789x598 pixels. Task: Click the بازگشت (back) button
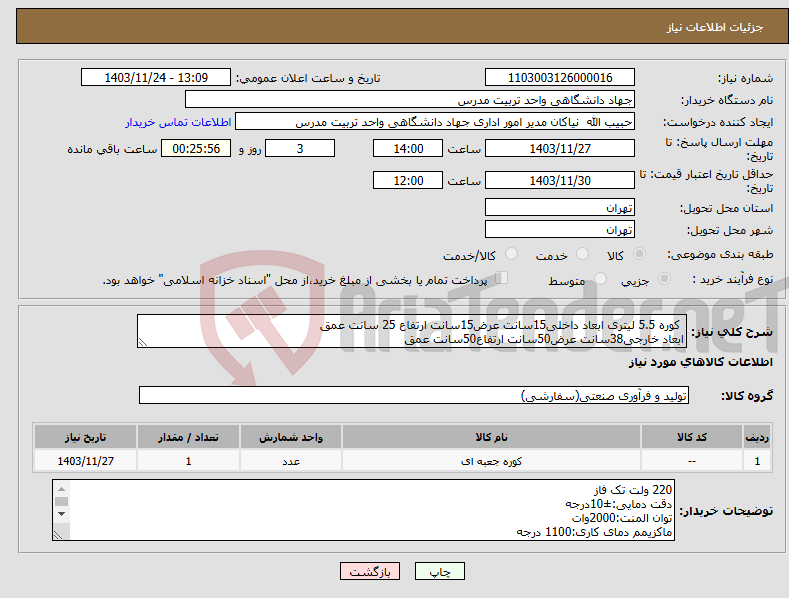coord(370,571)
